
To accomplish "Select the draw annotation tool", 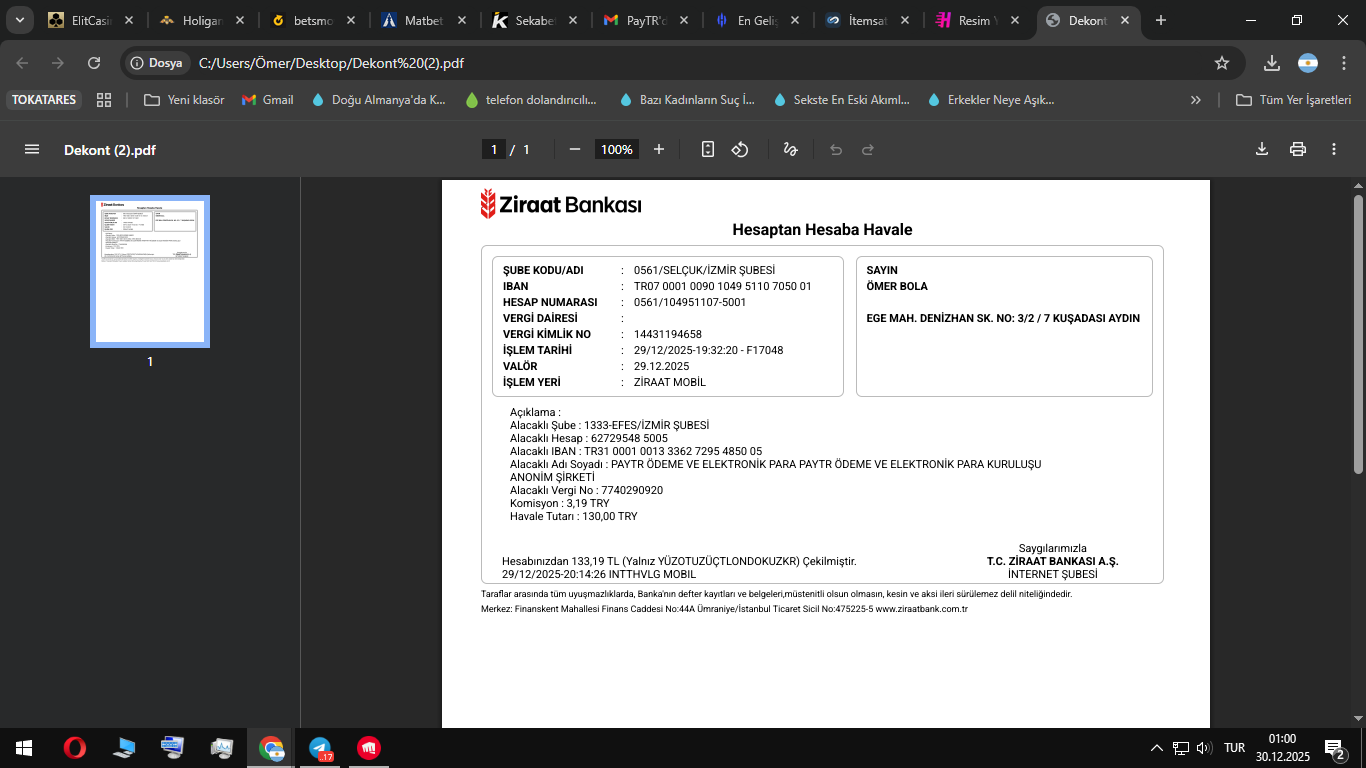I will click(x=790, y=149).
